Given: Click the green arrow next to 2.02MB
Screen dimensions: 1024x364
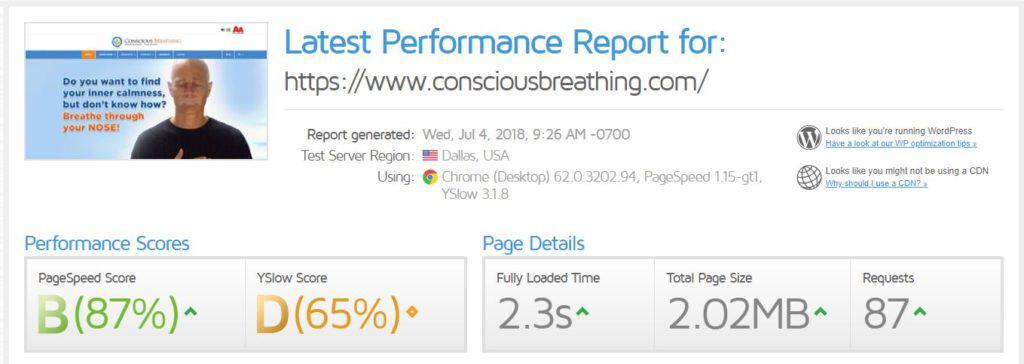Looking at the screenshot, I should point(820,312).
